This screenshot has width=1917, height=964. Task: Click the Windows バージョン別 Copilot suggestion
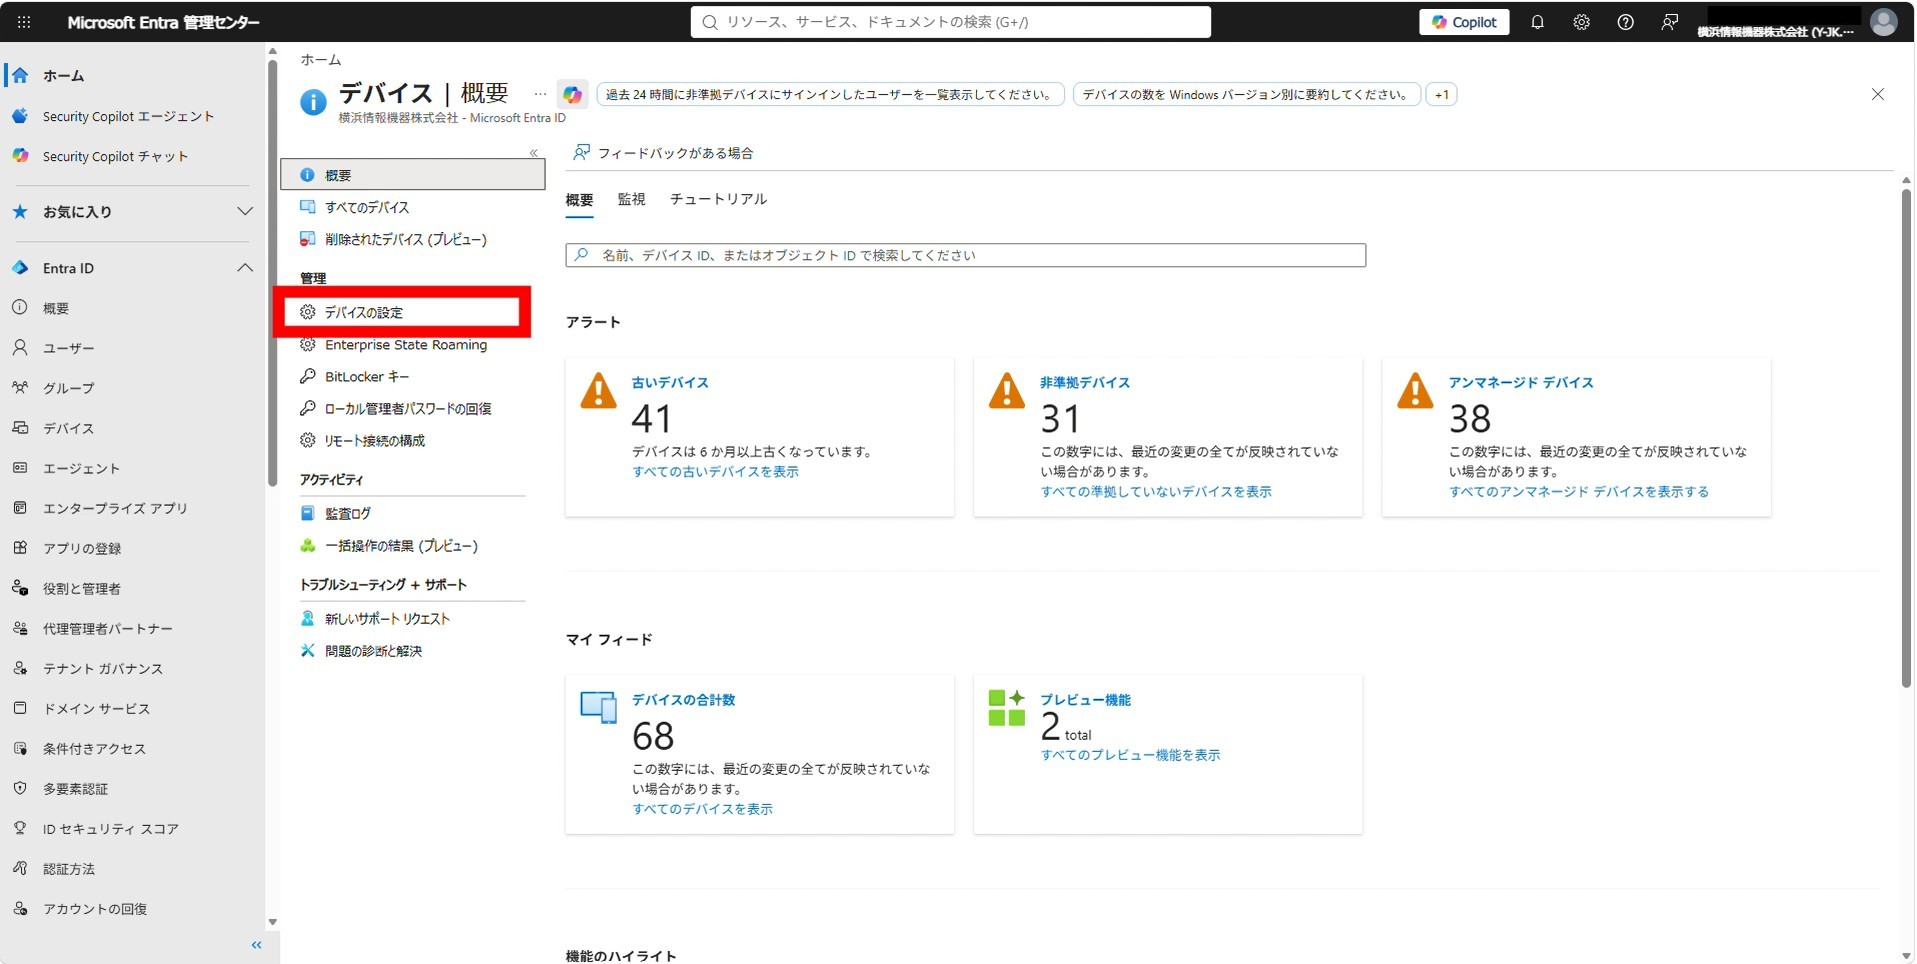point(1246,95)
